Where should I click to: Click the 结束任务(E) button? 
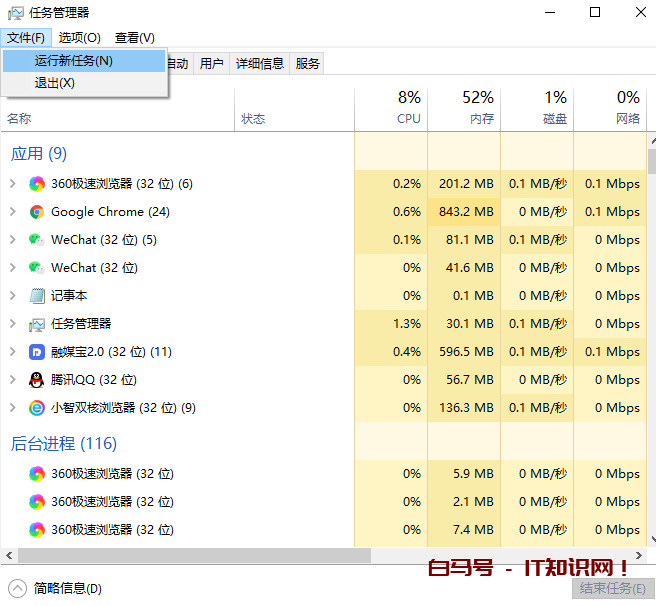pos(611,589)
